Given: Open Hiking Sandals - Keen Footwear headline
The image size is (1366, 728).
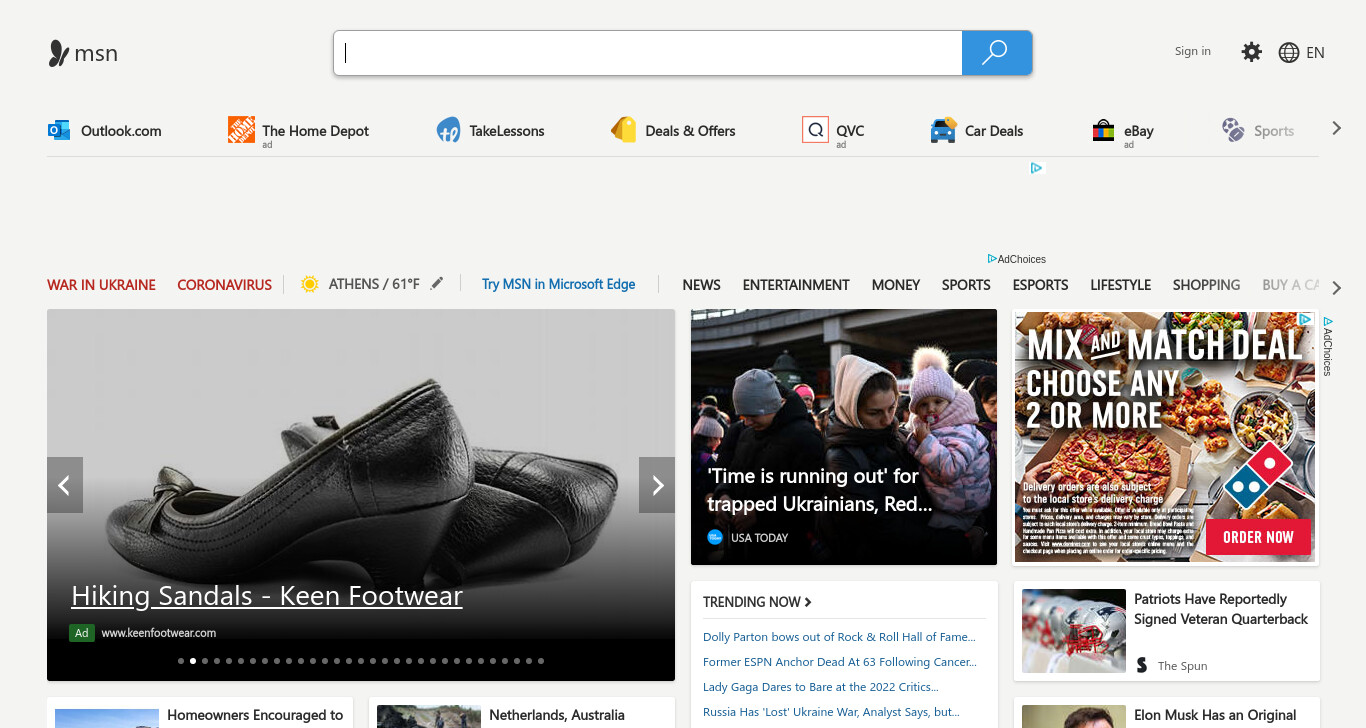Looking at the screenshot, I should pyautogui.click(x=267, y=596).
